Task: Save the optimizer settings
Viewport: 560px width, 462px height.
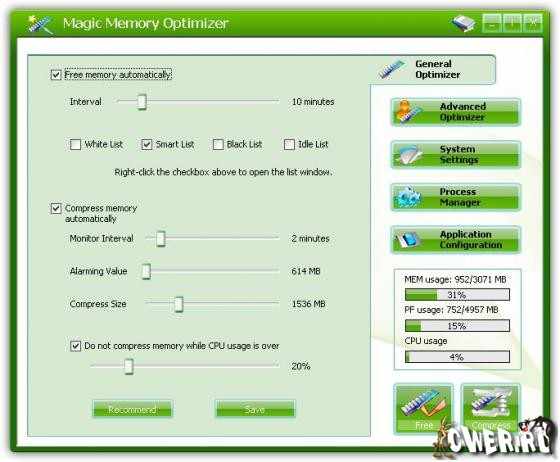Action: coord(255,409)
